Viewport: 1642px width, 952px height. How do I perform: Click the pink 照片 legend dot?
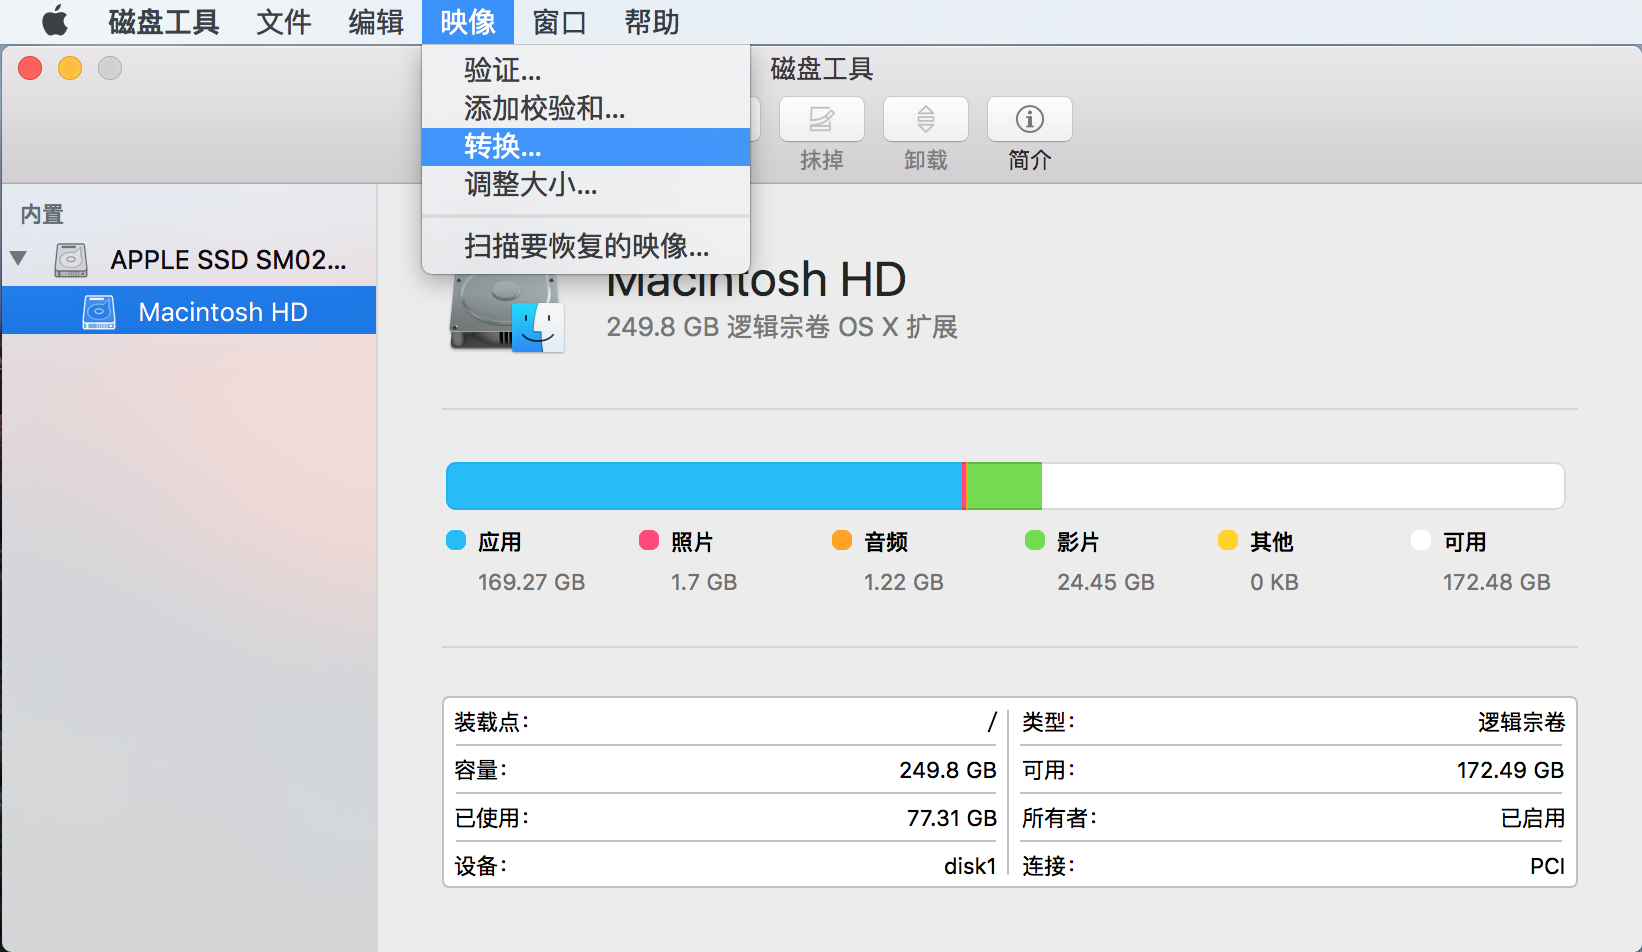point(649,540)
